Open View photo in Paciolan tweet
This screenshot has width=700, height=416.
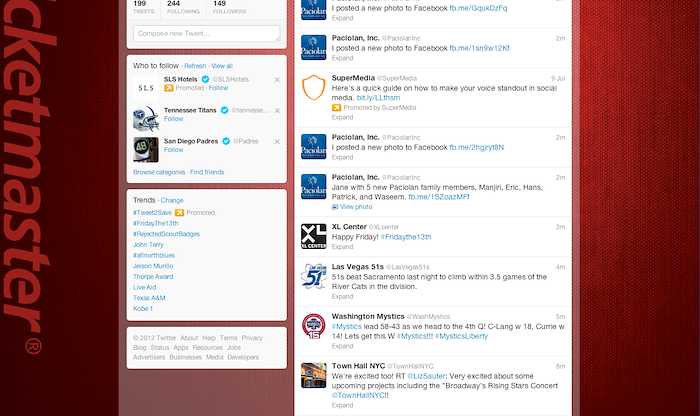pyautogui.click(x=352, y=207)
